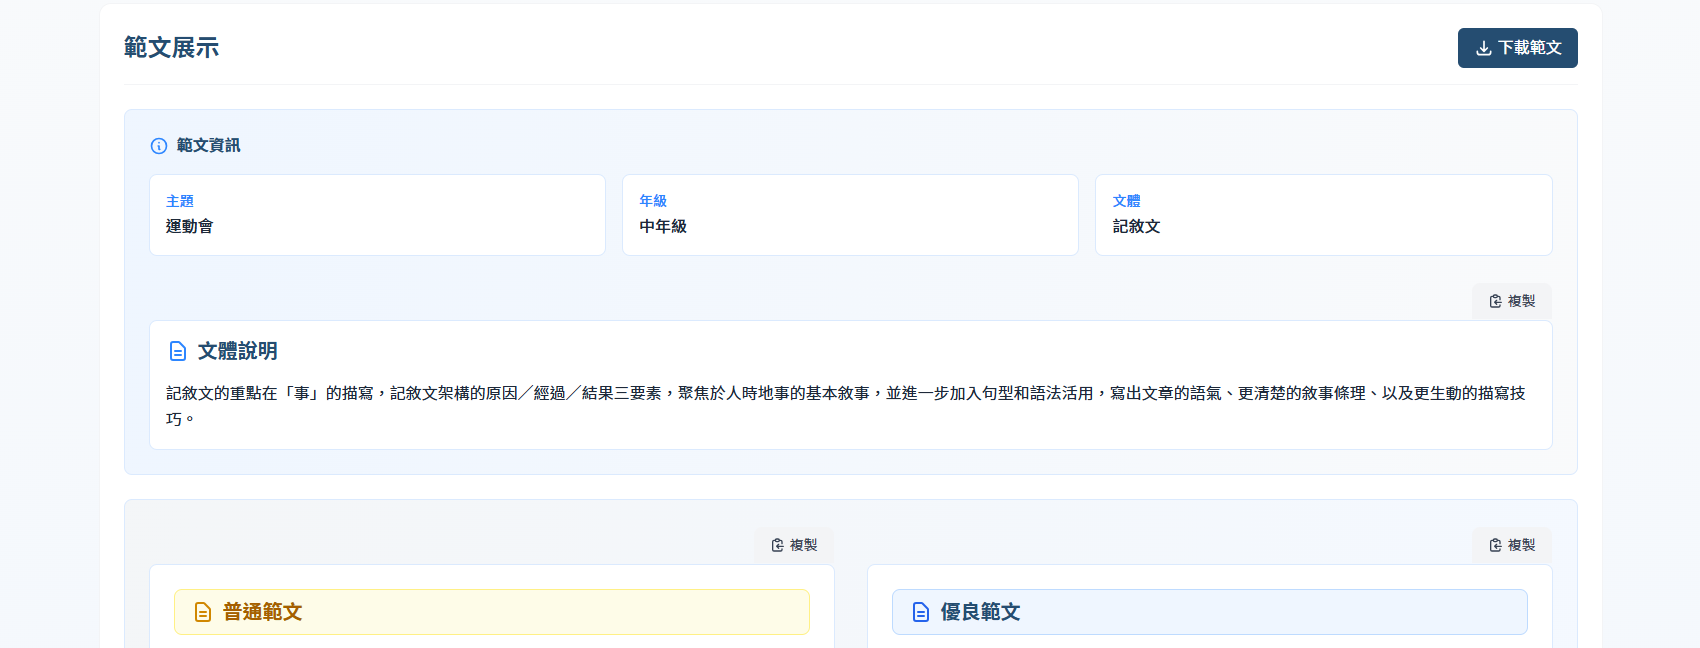Screen dimensions: 1700x648
Task: Click the 文體說明 heading text
Action: pos(238,351)
